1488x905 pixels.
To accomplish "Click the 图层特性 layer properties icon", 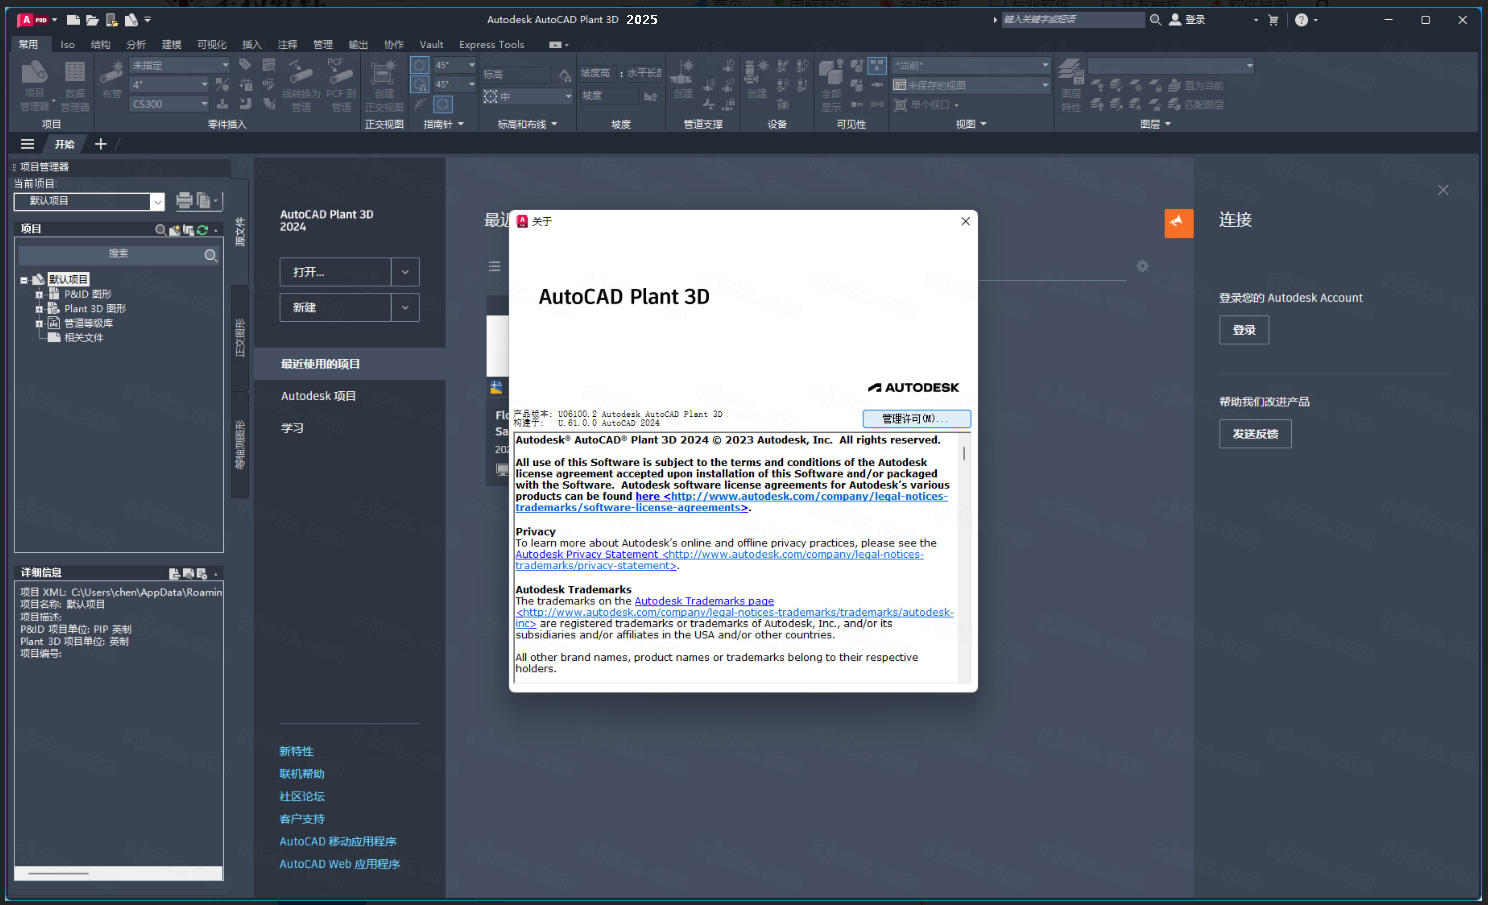I will (x=1070, y=84).
